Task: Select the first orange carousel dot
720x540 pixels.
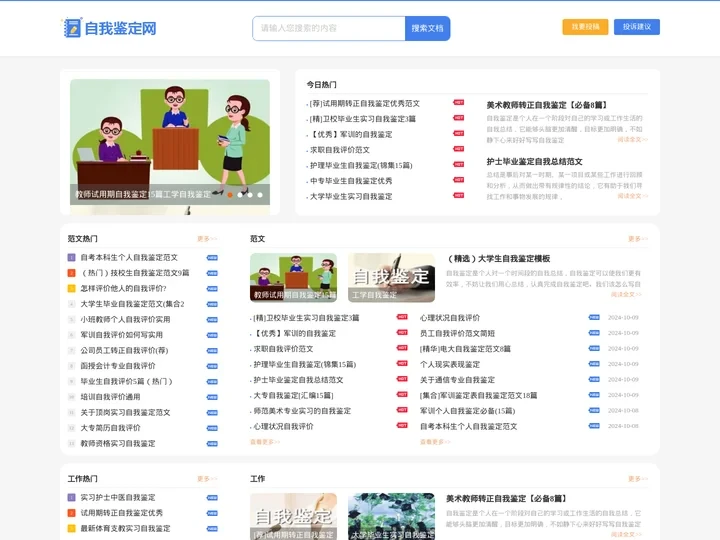Action: click(x=230, y=195)
